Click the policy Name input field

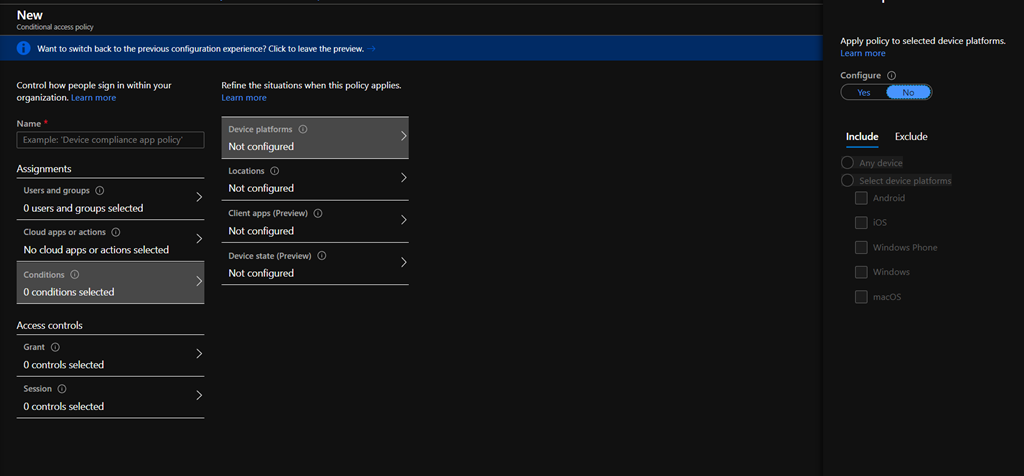[110, 141]
